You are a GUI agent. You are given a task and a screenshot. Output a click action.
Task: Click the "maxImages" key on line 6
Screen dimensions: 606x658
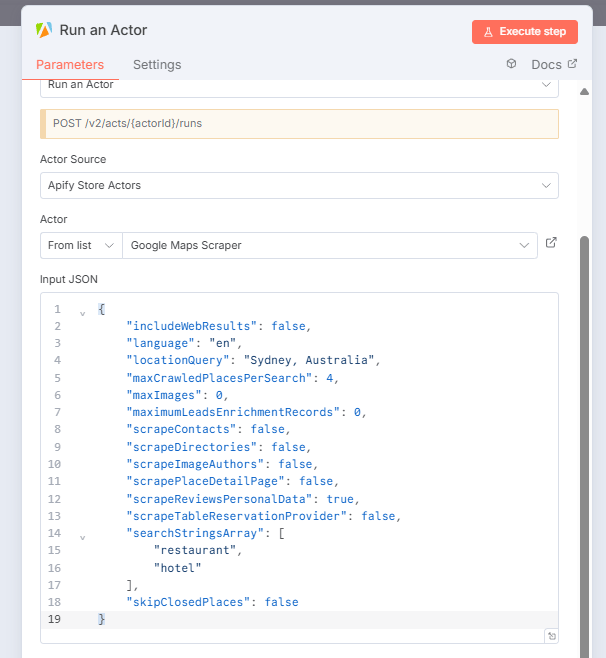[x=164, y=395]
